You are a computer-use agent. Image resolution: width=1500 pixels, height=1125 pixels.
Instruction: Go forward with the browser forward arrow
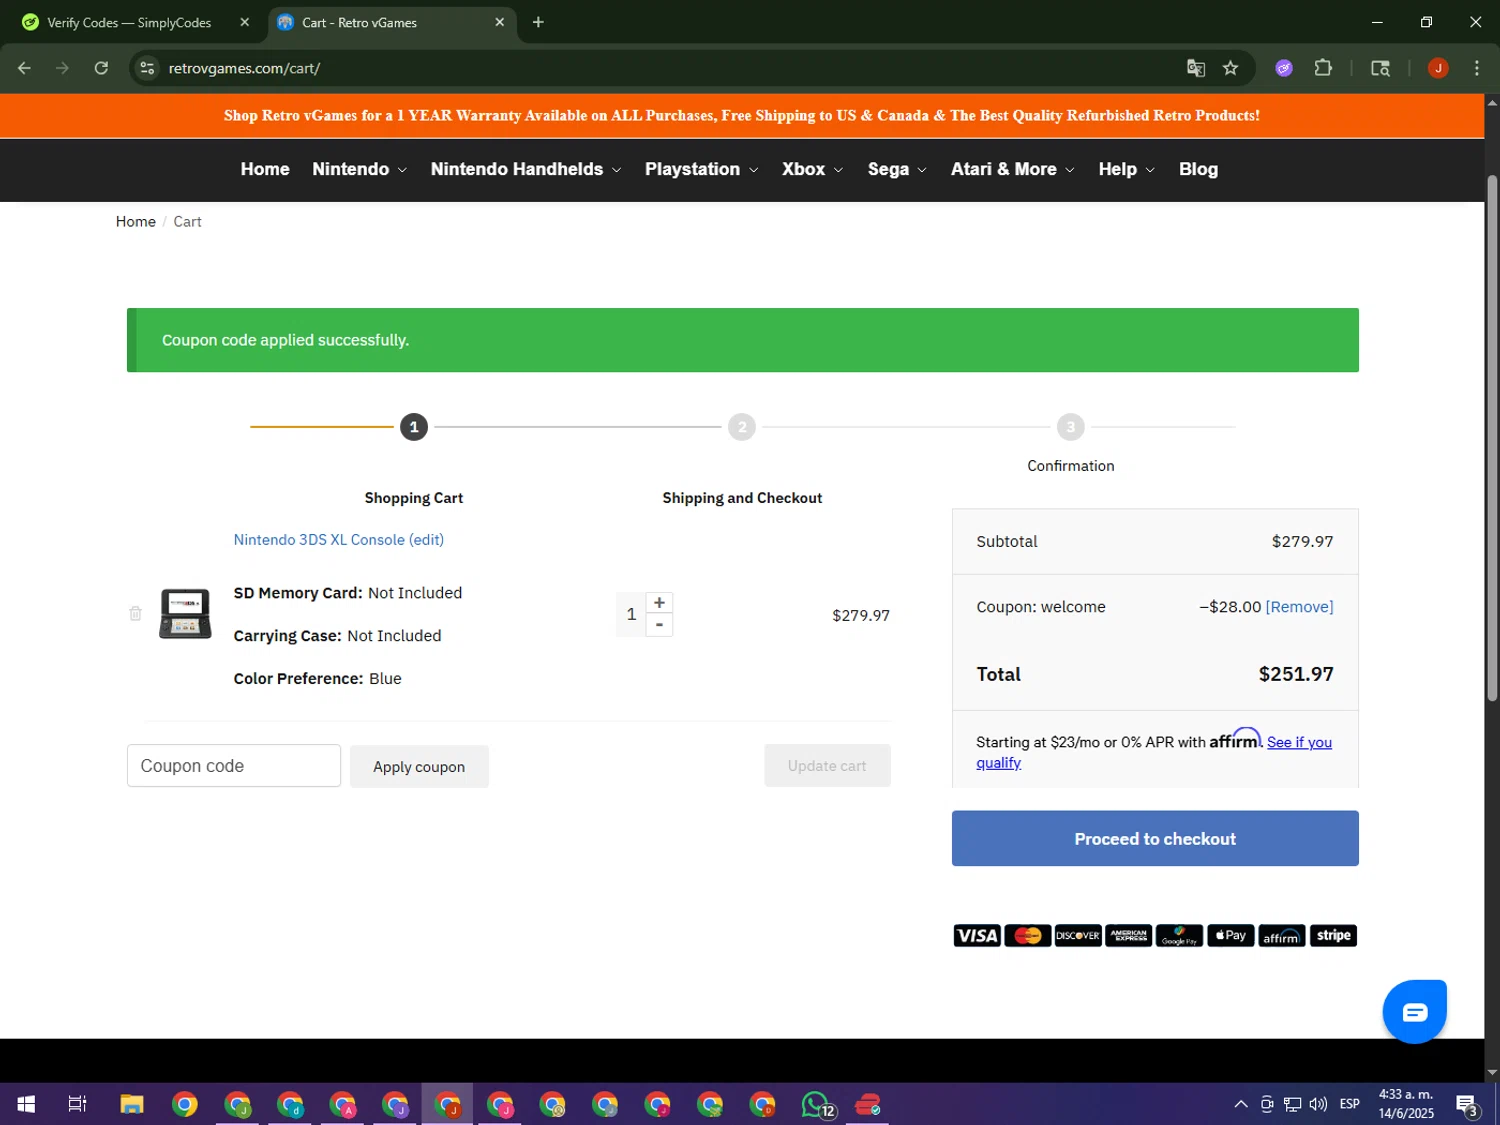[x=63, y=68]
